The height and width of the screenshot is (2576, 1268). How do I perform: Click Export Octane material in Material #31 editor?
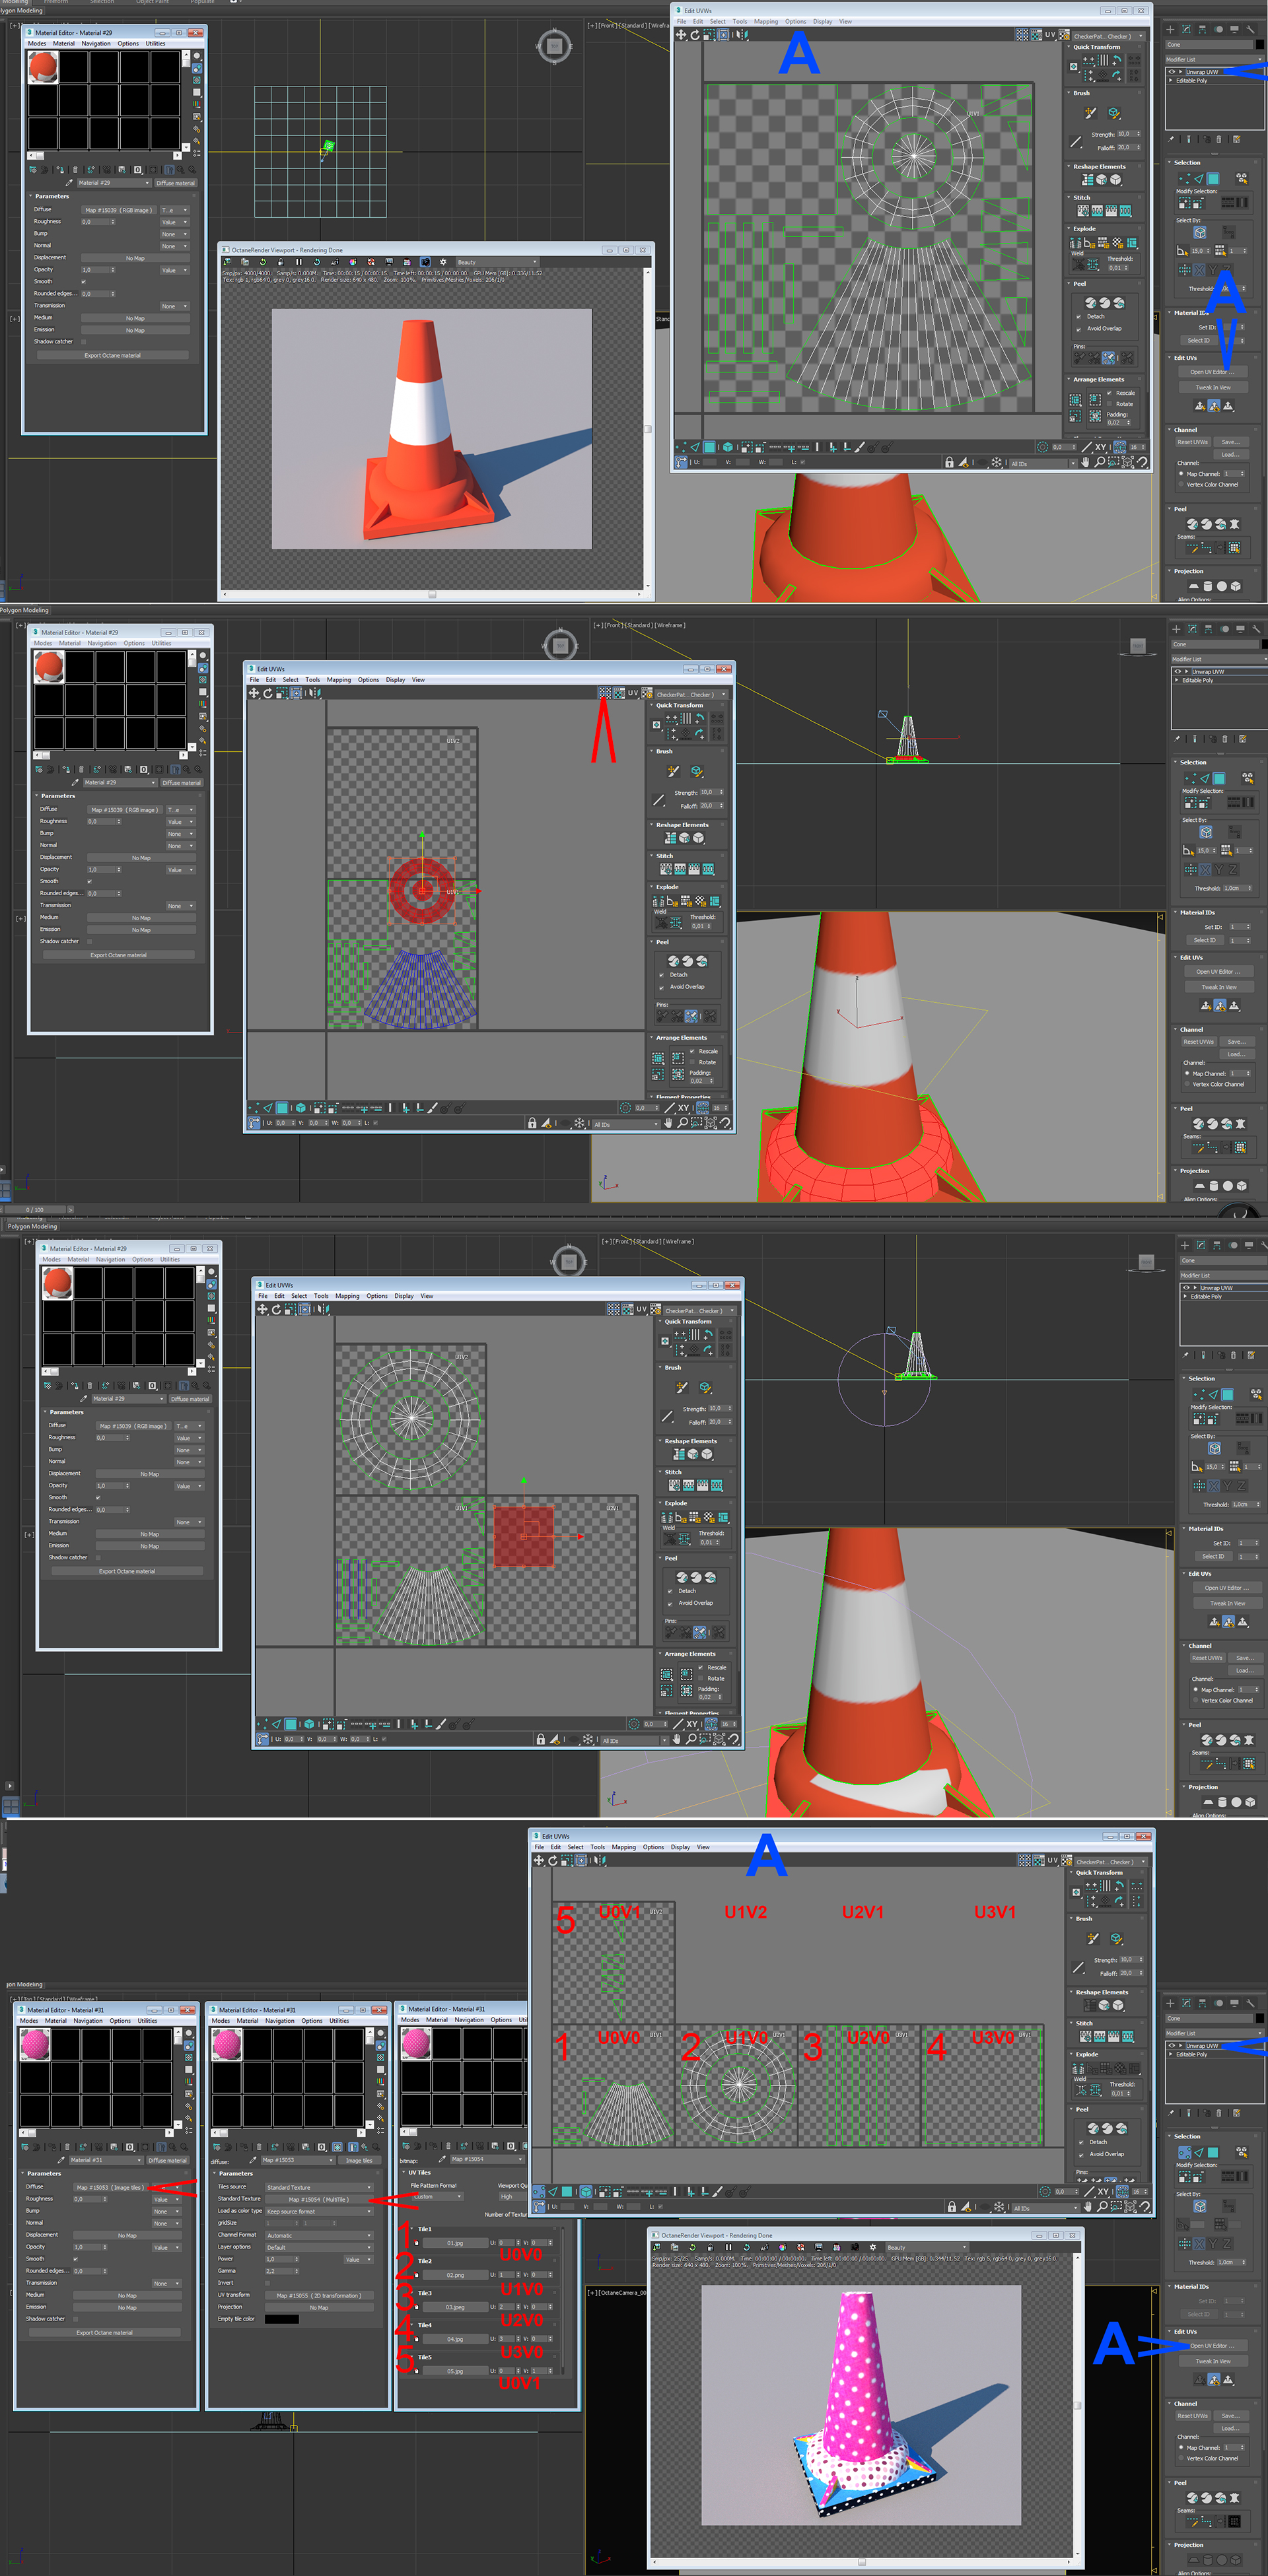pyautogui.click(x=105, y=2333)
